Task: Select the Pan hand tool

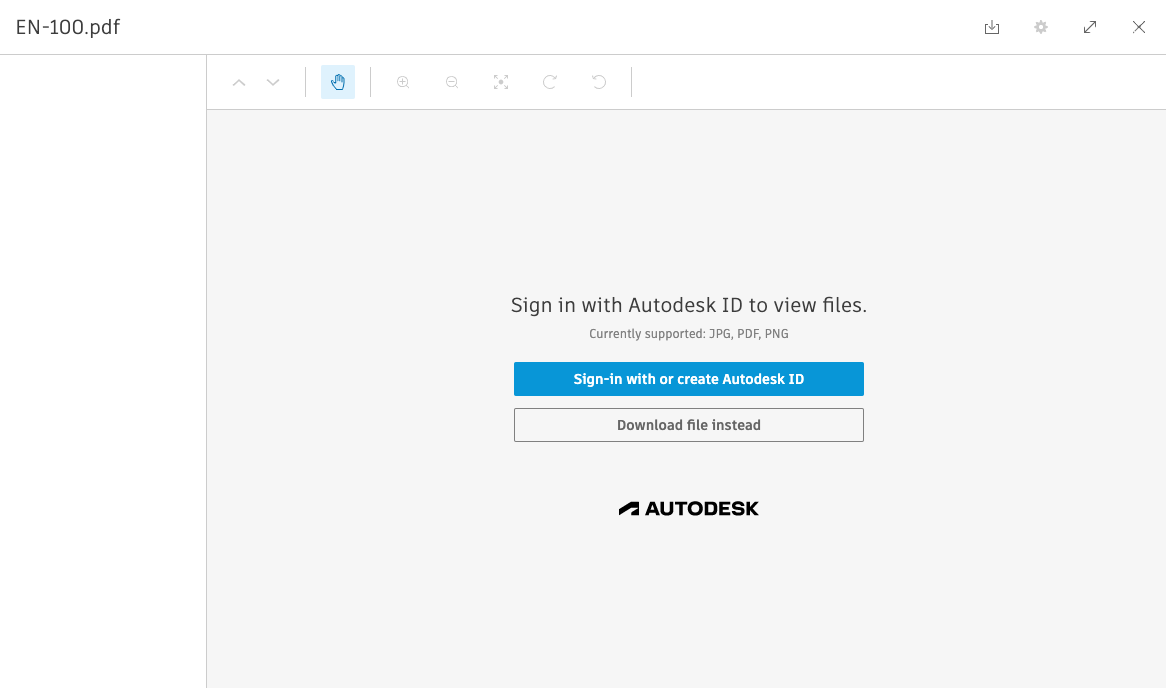Action: click(338, 82)
